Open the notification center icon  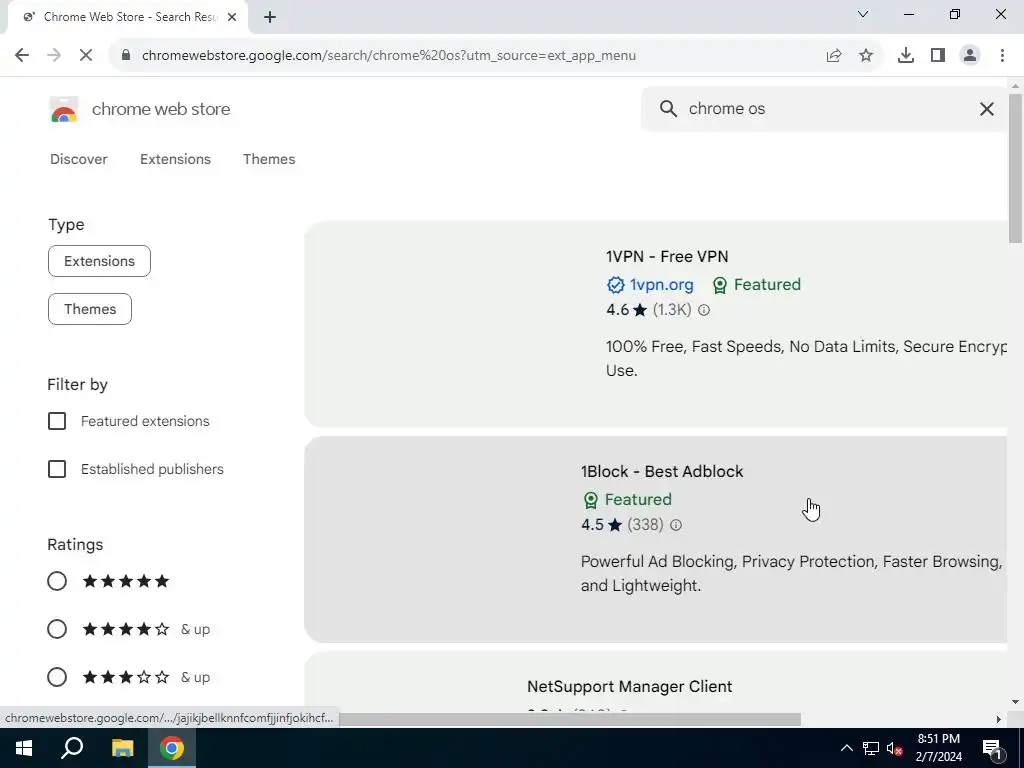[992, 748]
